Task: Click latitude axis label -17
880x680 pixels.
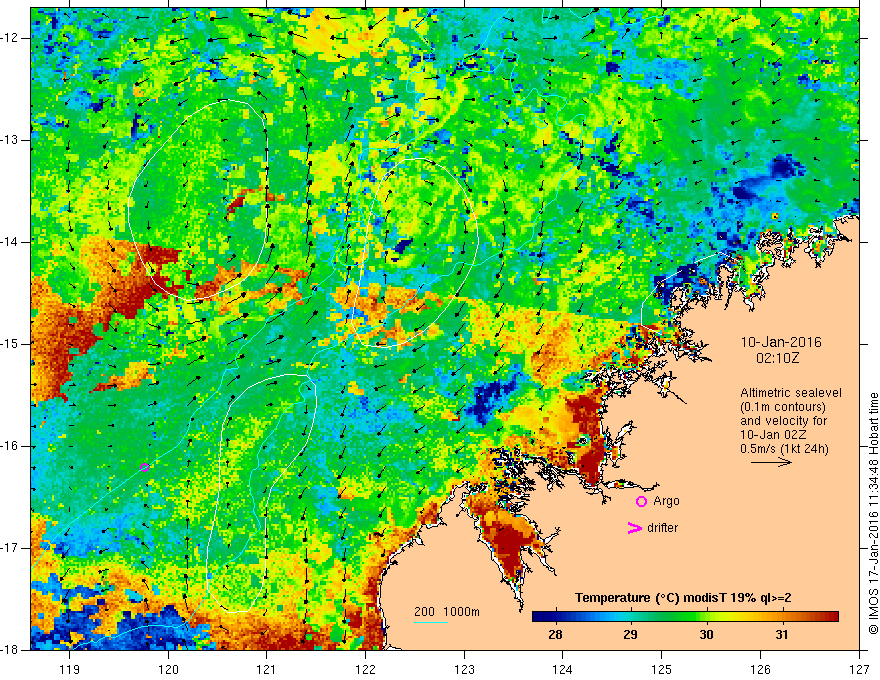Action: coord(10,548)
